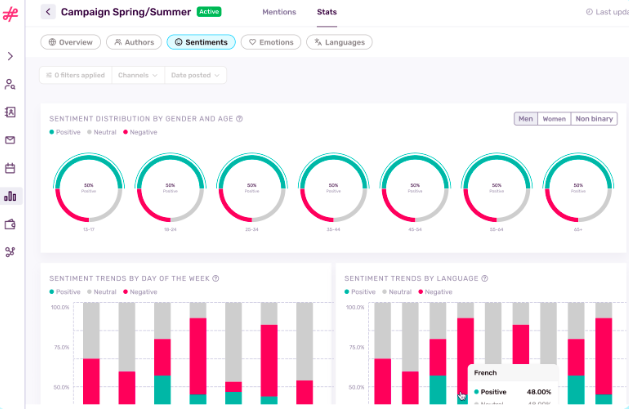Toggle Neutral legend in language chart
629x409 pixels.
tap(397, 292)
